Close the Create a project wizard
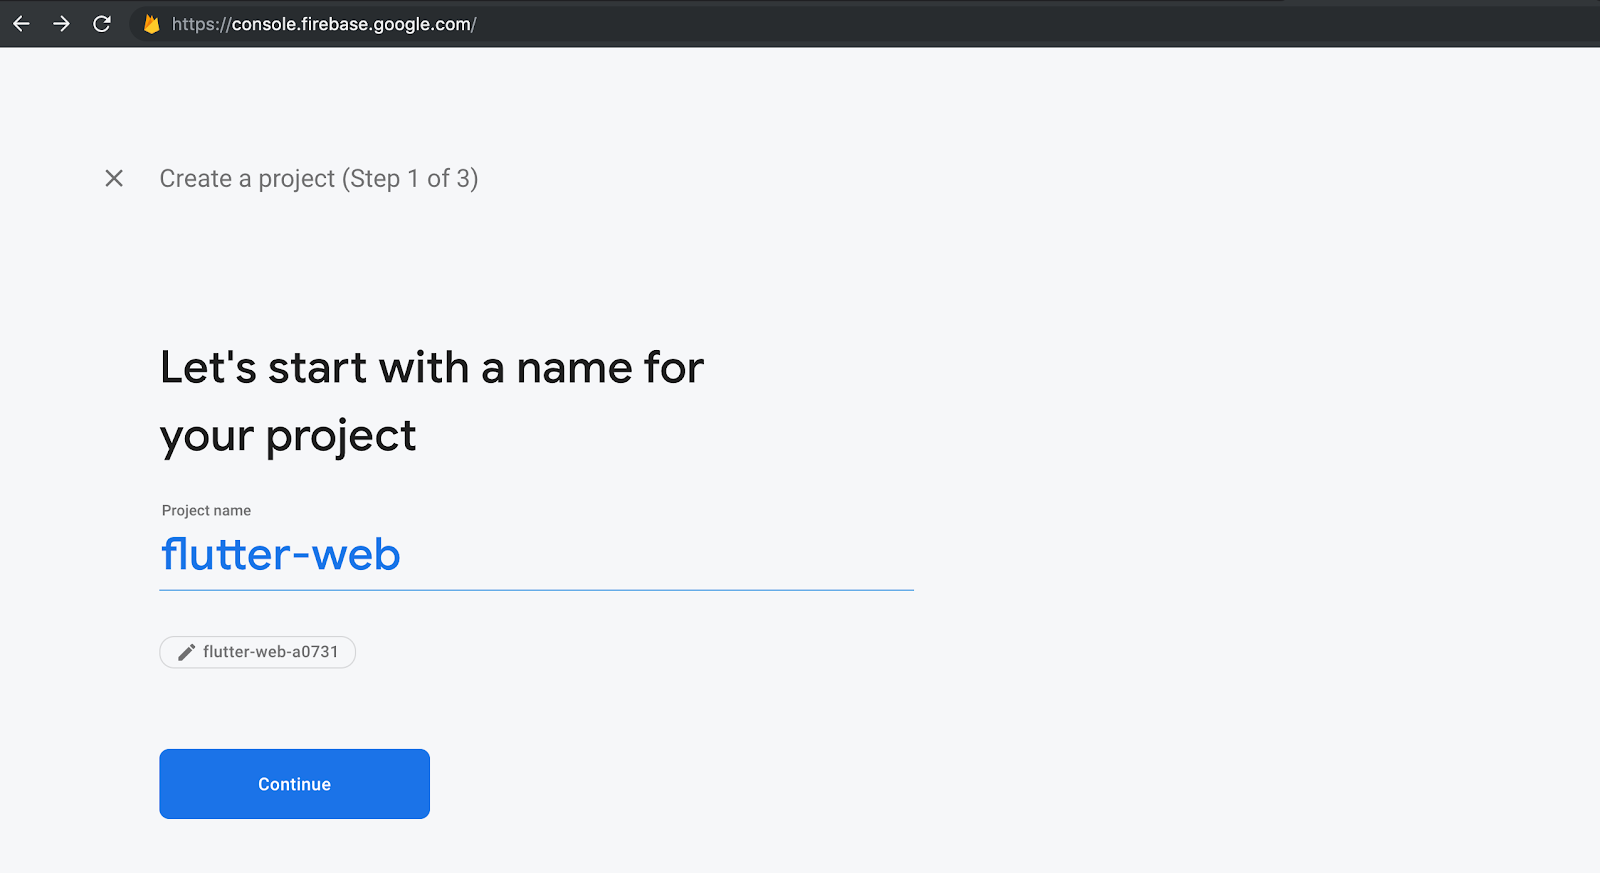Screen dimensions: 1600x873 pos(114,178)
